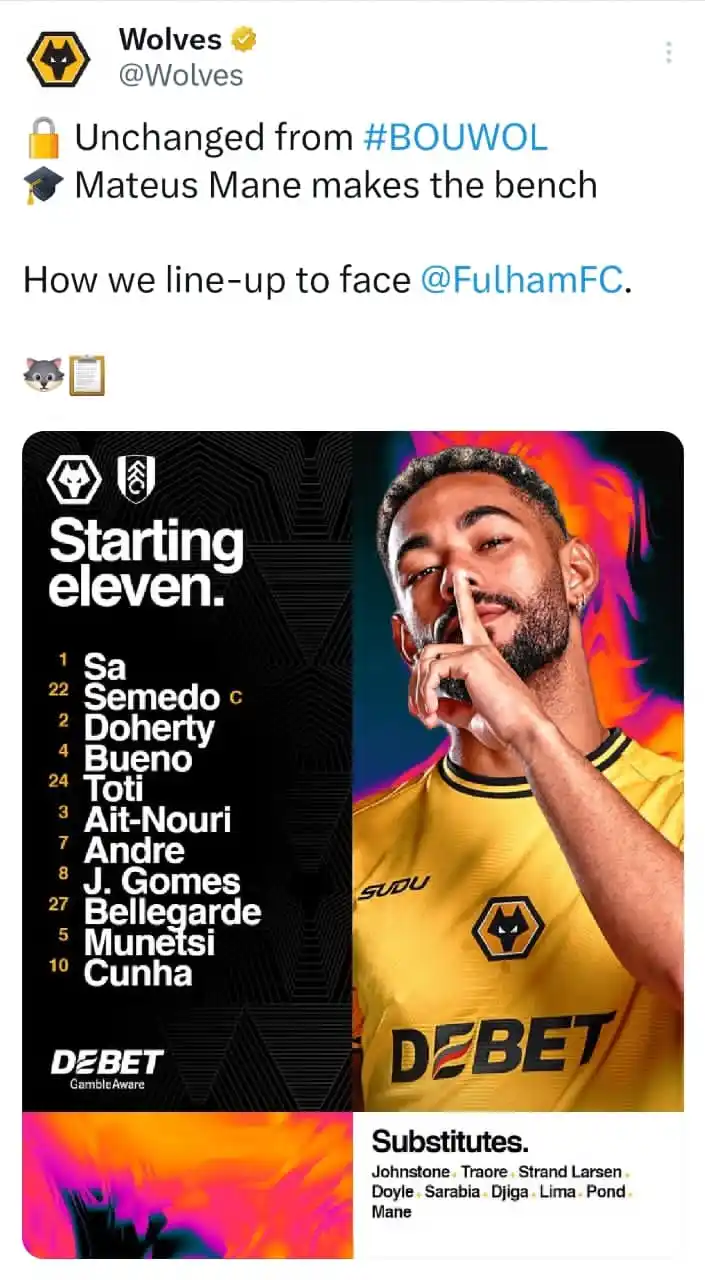
Task: Open the three-dot more options menu
Action: [669, 52]
